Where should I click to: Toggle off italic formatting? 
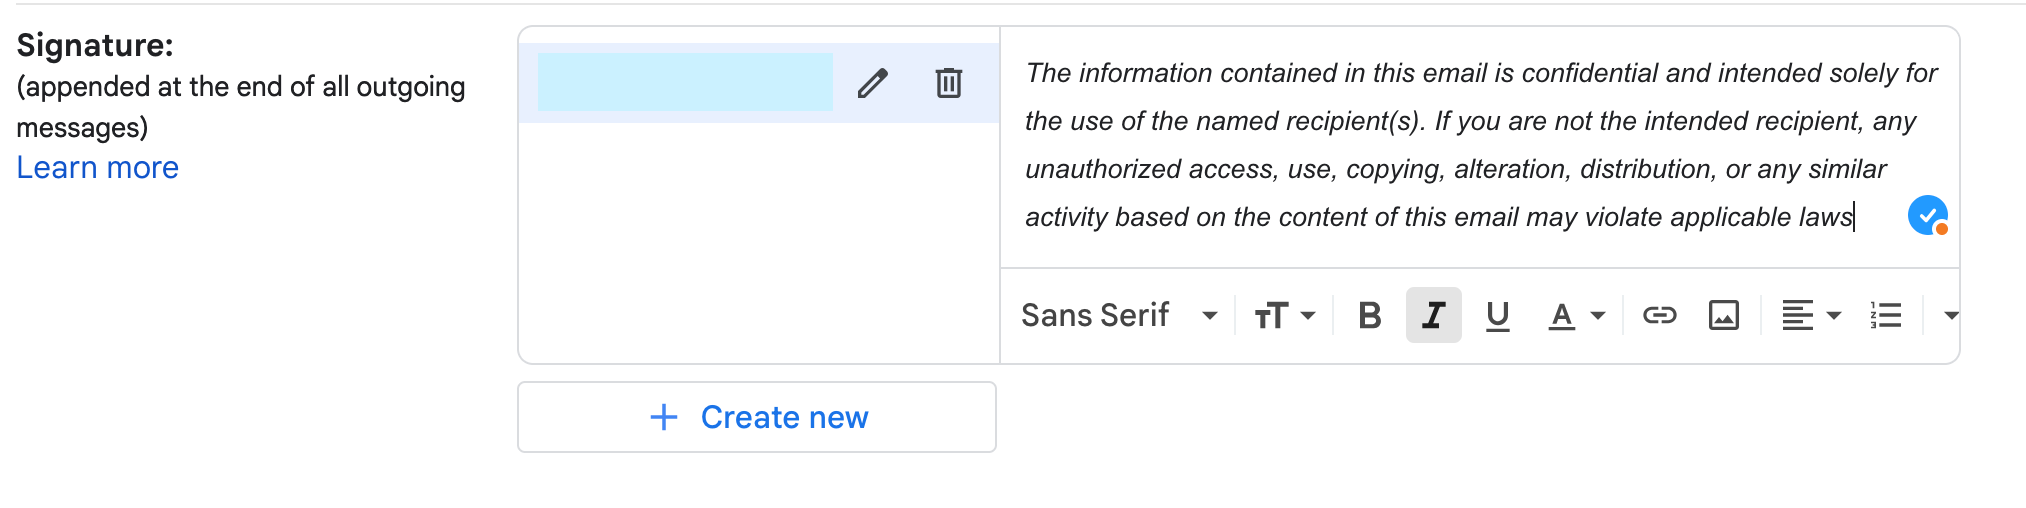pyautogui.click(x=1433, y=316)
